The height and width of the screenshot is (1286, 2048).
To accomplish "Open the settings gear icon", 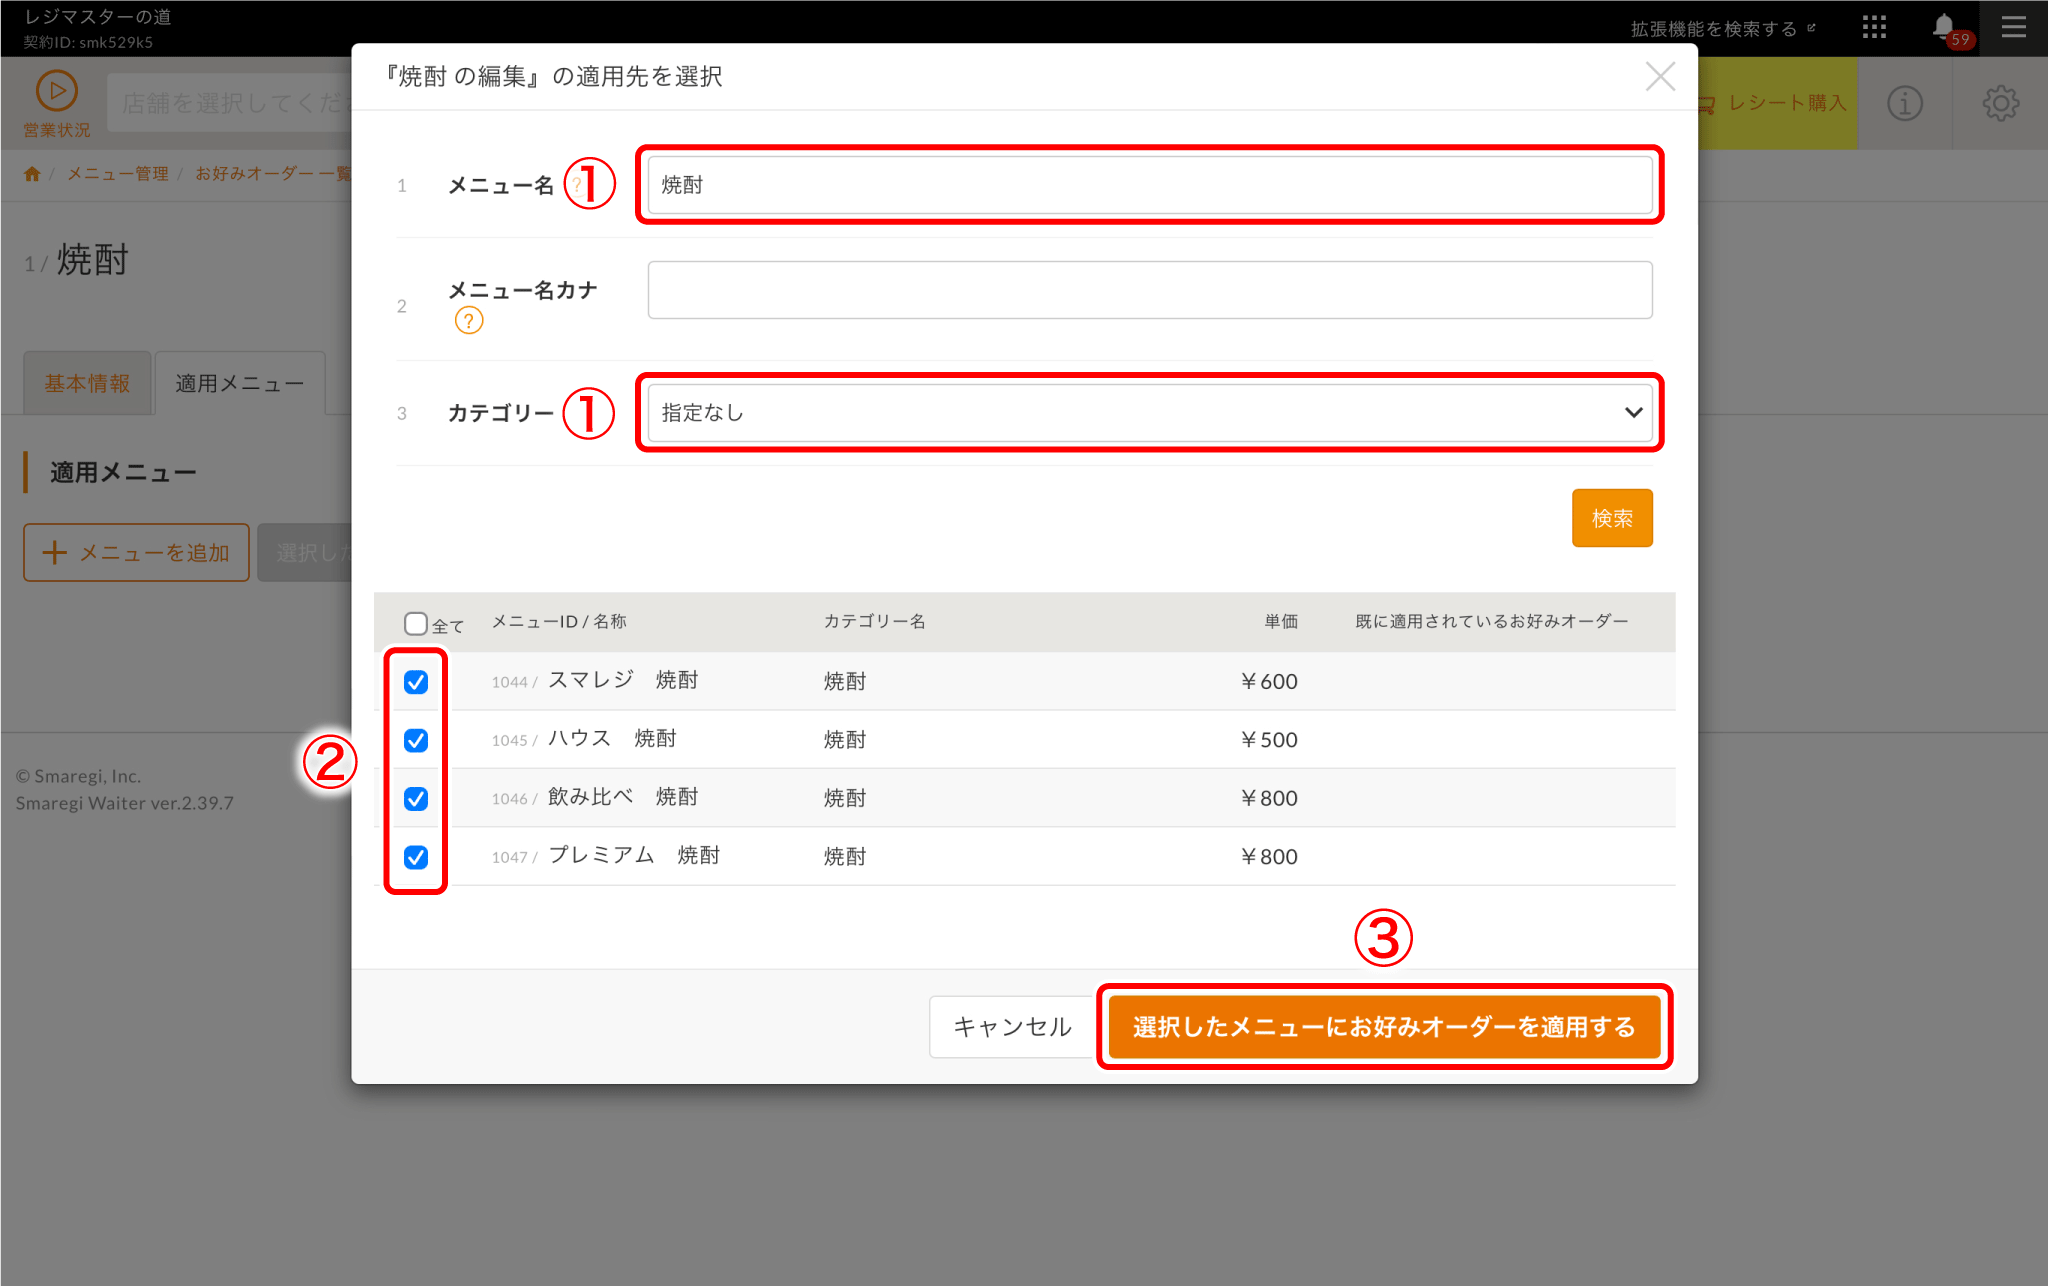I will pos(2000,103).
